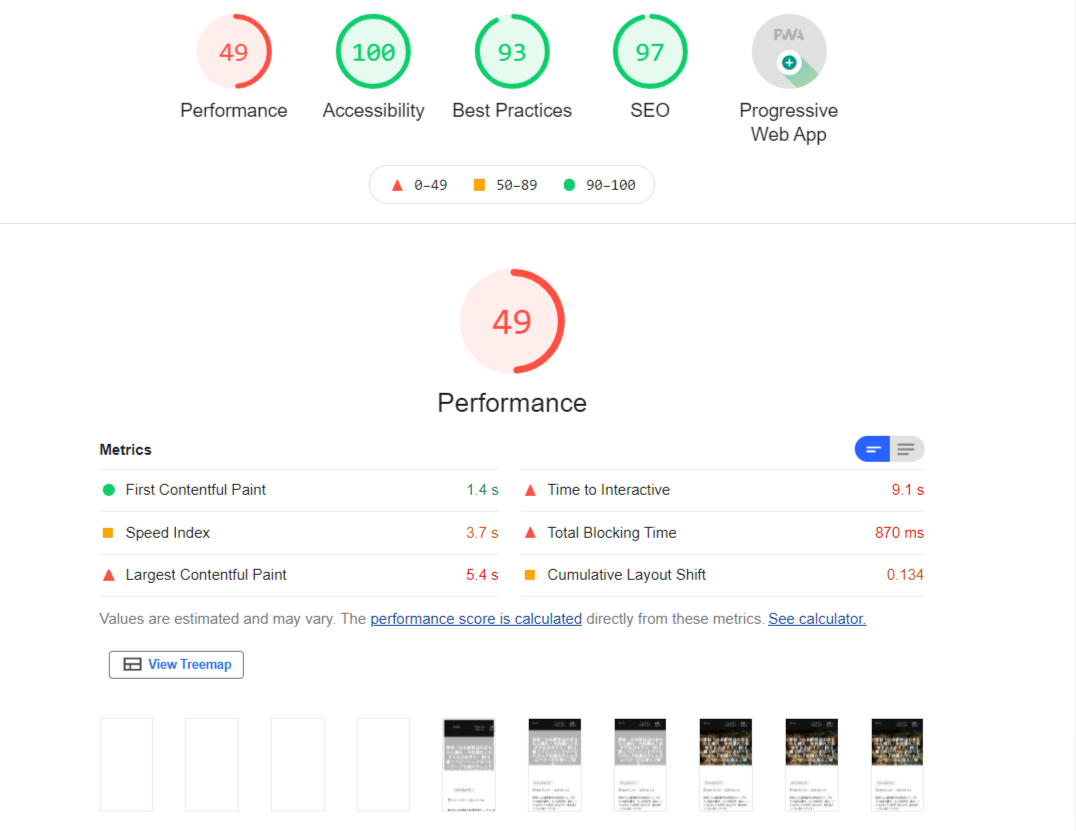Click the Performance score gauge showing 49 at top
1076x831 pixels.
pyautogui.click(x=234, y=52)
